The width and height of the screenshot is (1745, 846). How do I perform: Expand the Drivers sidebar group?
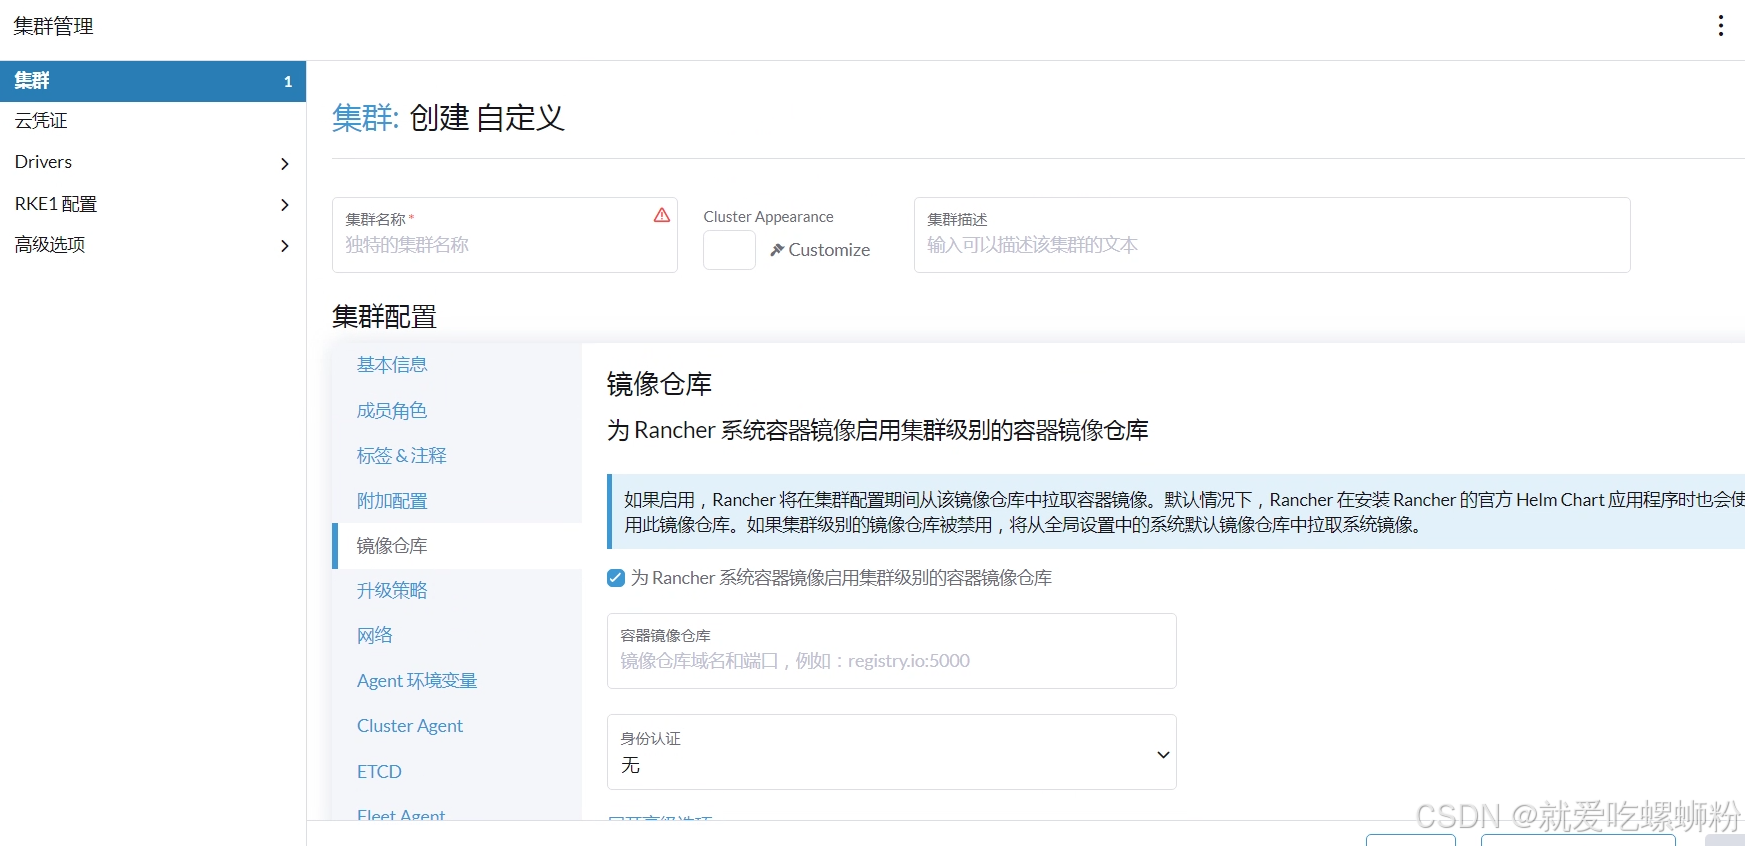285,163
